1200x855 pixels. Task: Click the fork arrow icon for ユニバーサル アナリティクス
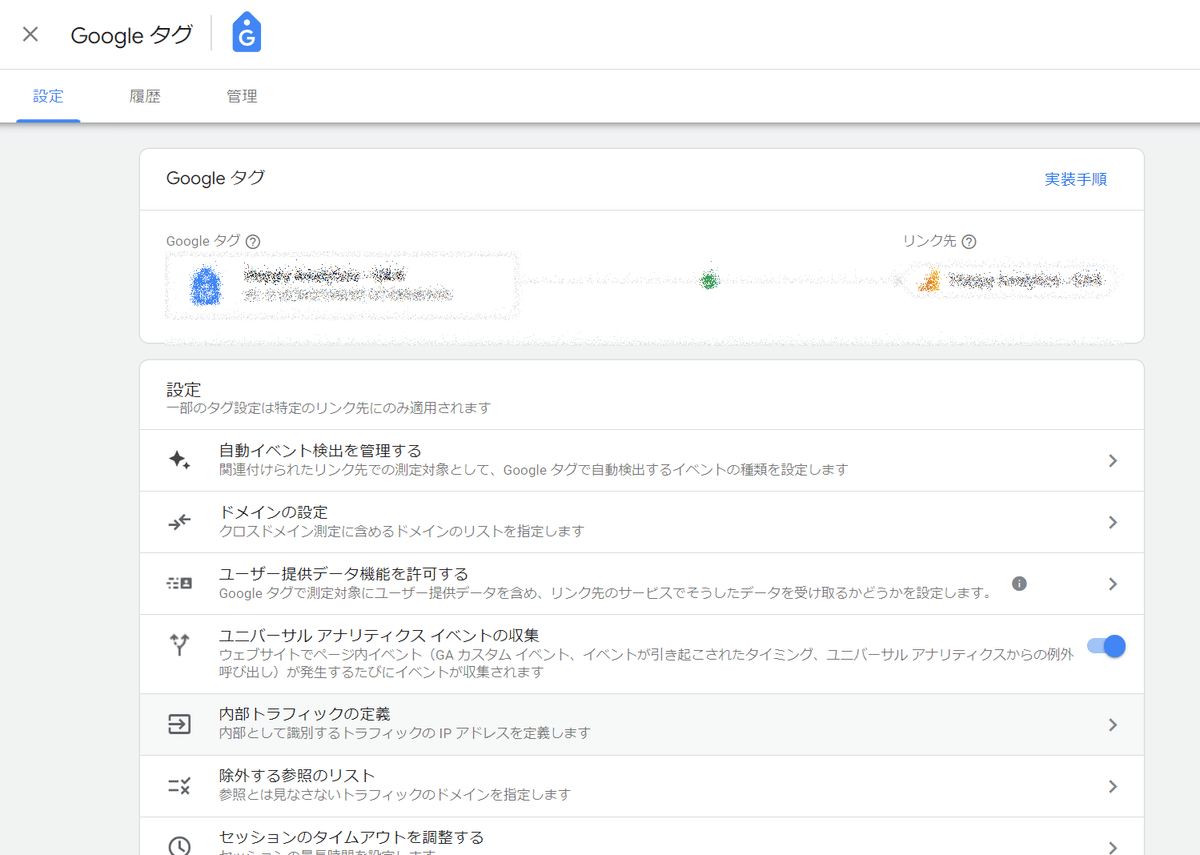(x=179, y=645)
